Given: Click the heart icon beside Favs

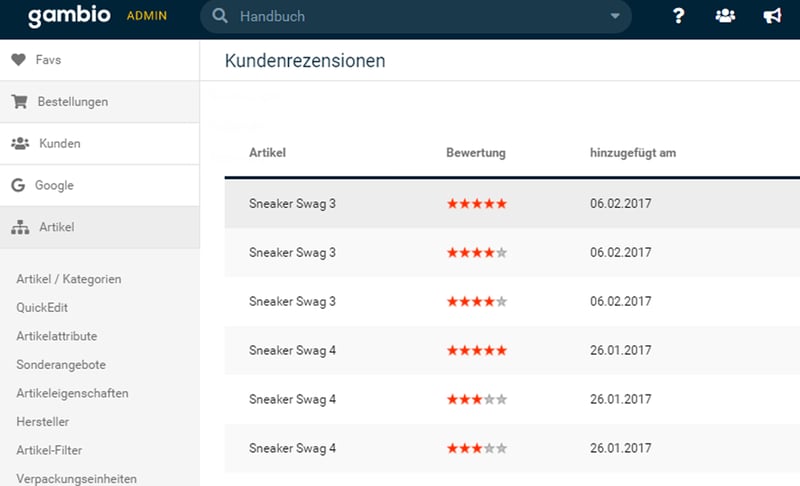Looking at the screenshot, I should coord(18,60).
